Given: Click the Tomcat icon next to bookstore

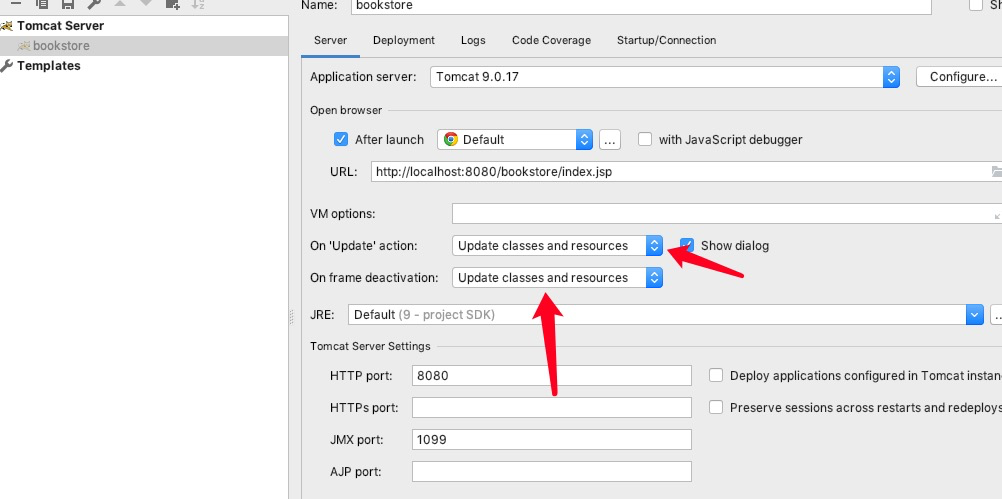Looking at the screenshot, I should click(x=24, y=46).
